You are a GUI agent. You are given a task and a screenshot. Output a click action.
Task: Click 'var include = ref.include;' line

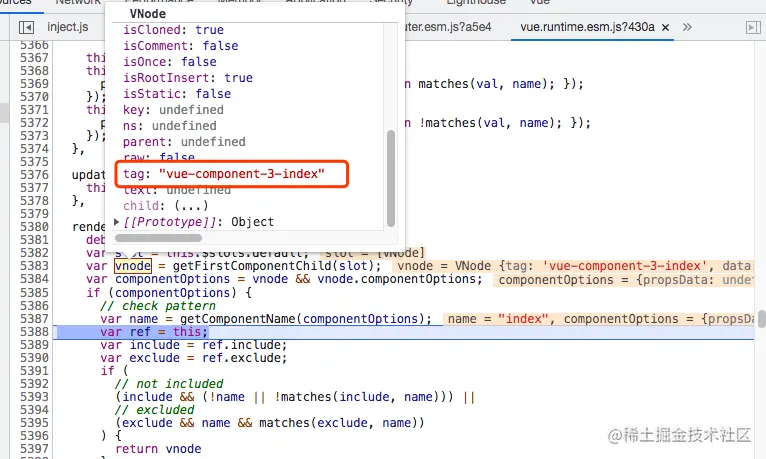193,345
